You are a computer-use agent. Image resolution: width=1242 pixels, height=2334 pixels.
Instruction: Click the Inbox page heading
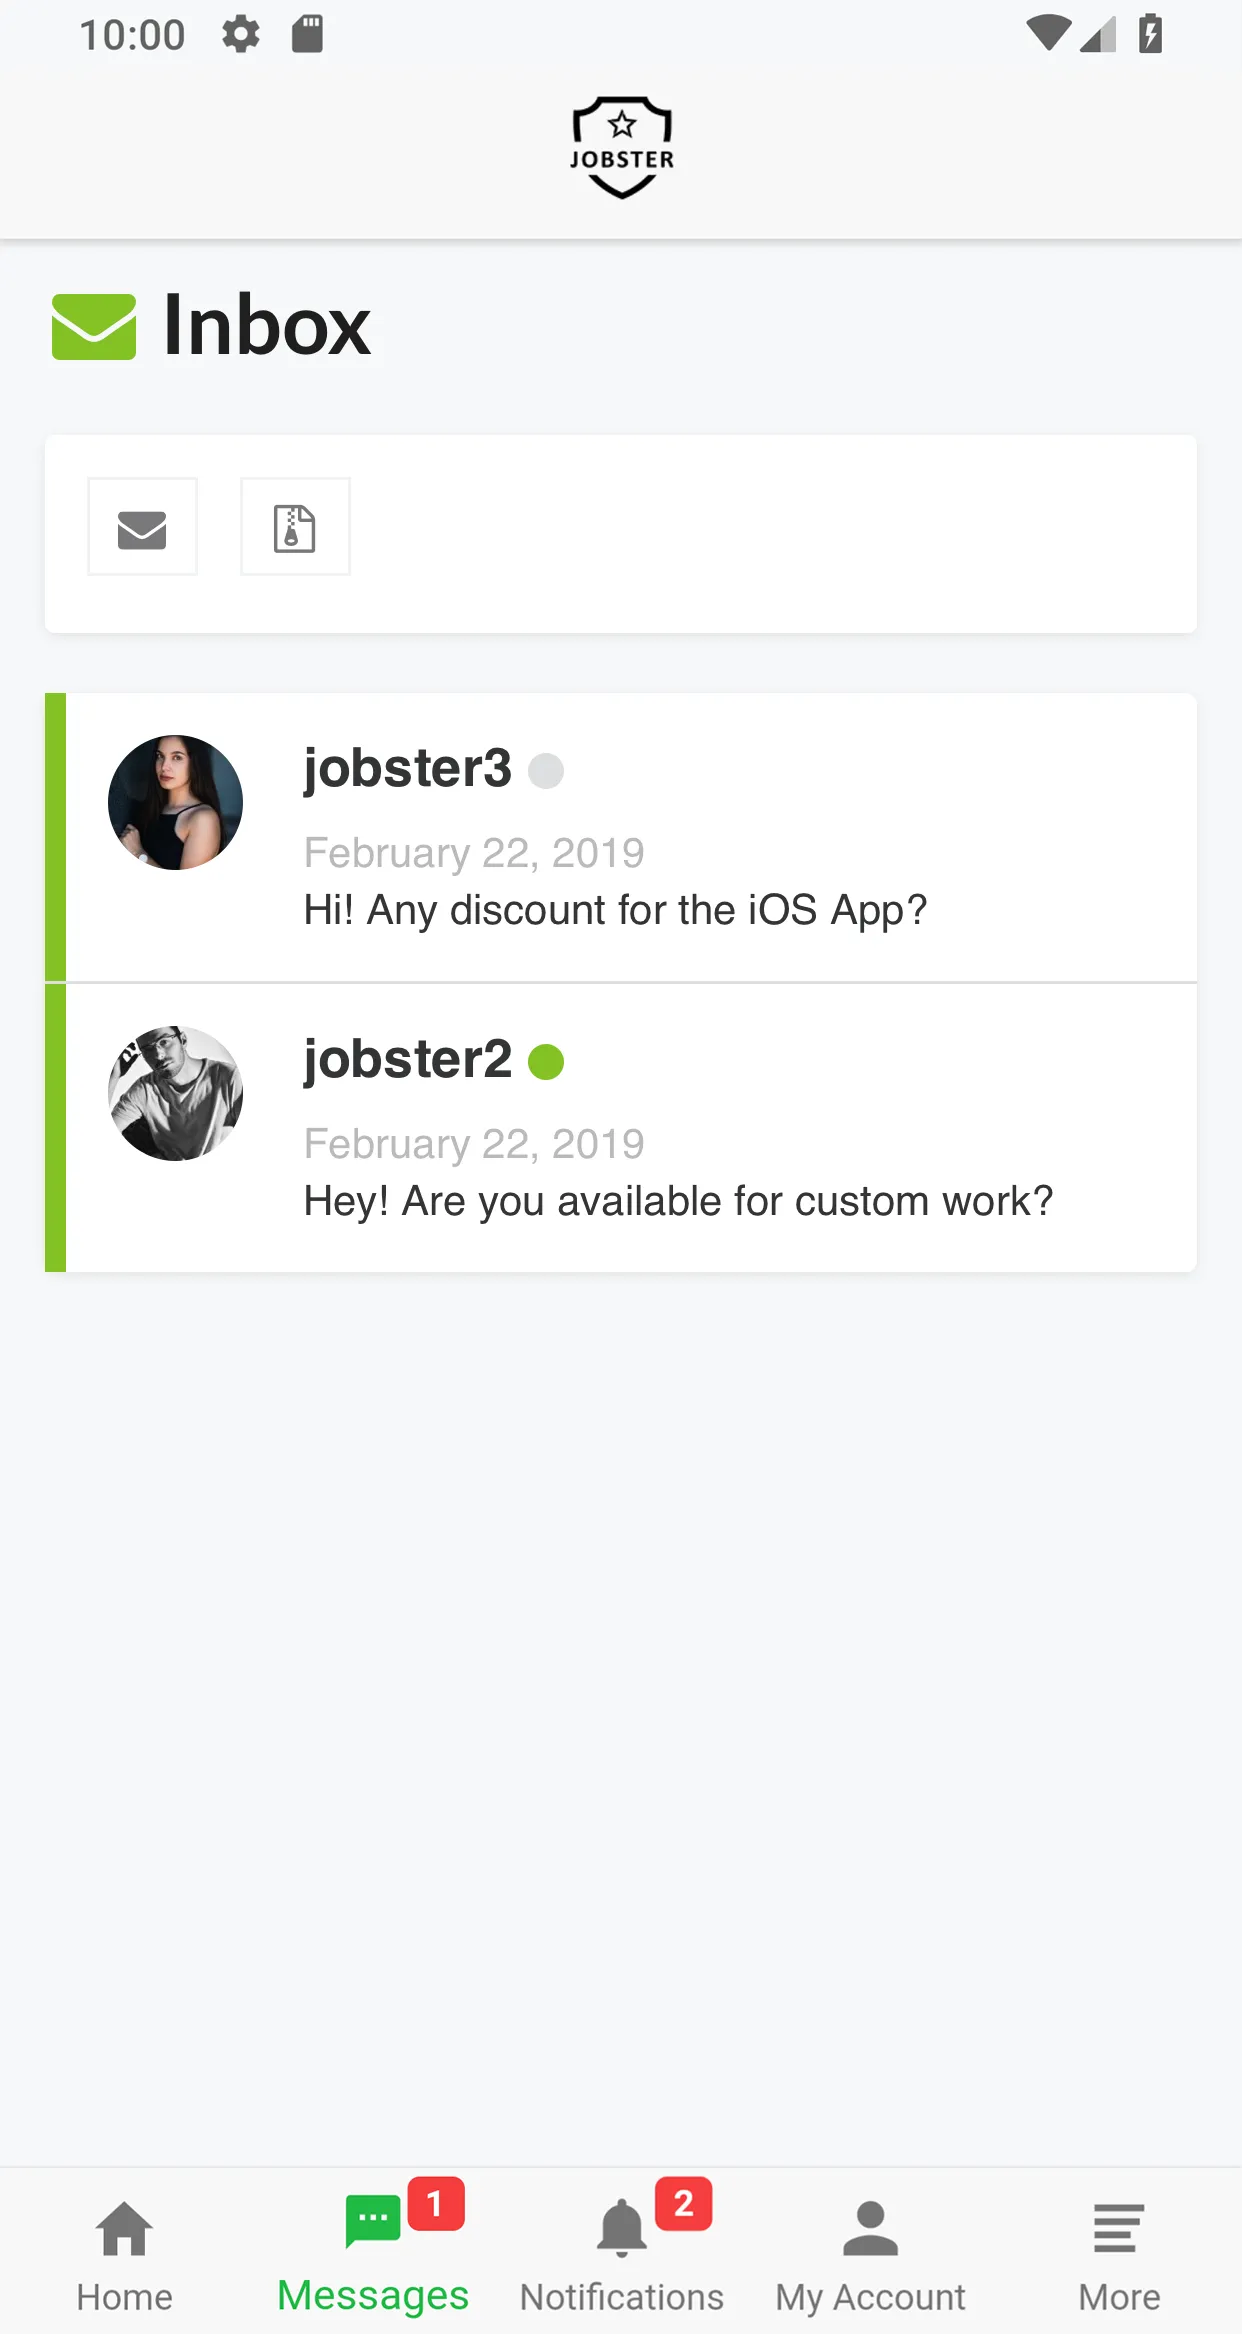point(266,326)
